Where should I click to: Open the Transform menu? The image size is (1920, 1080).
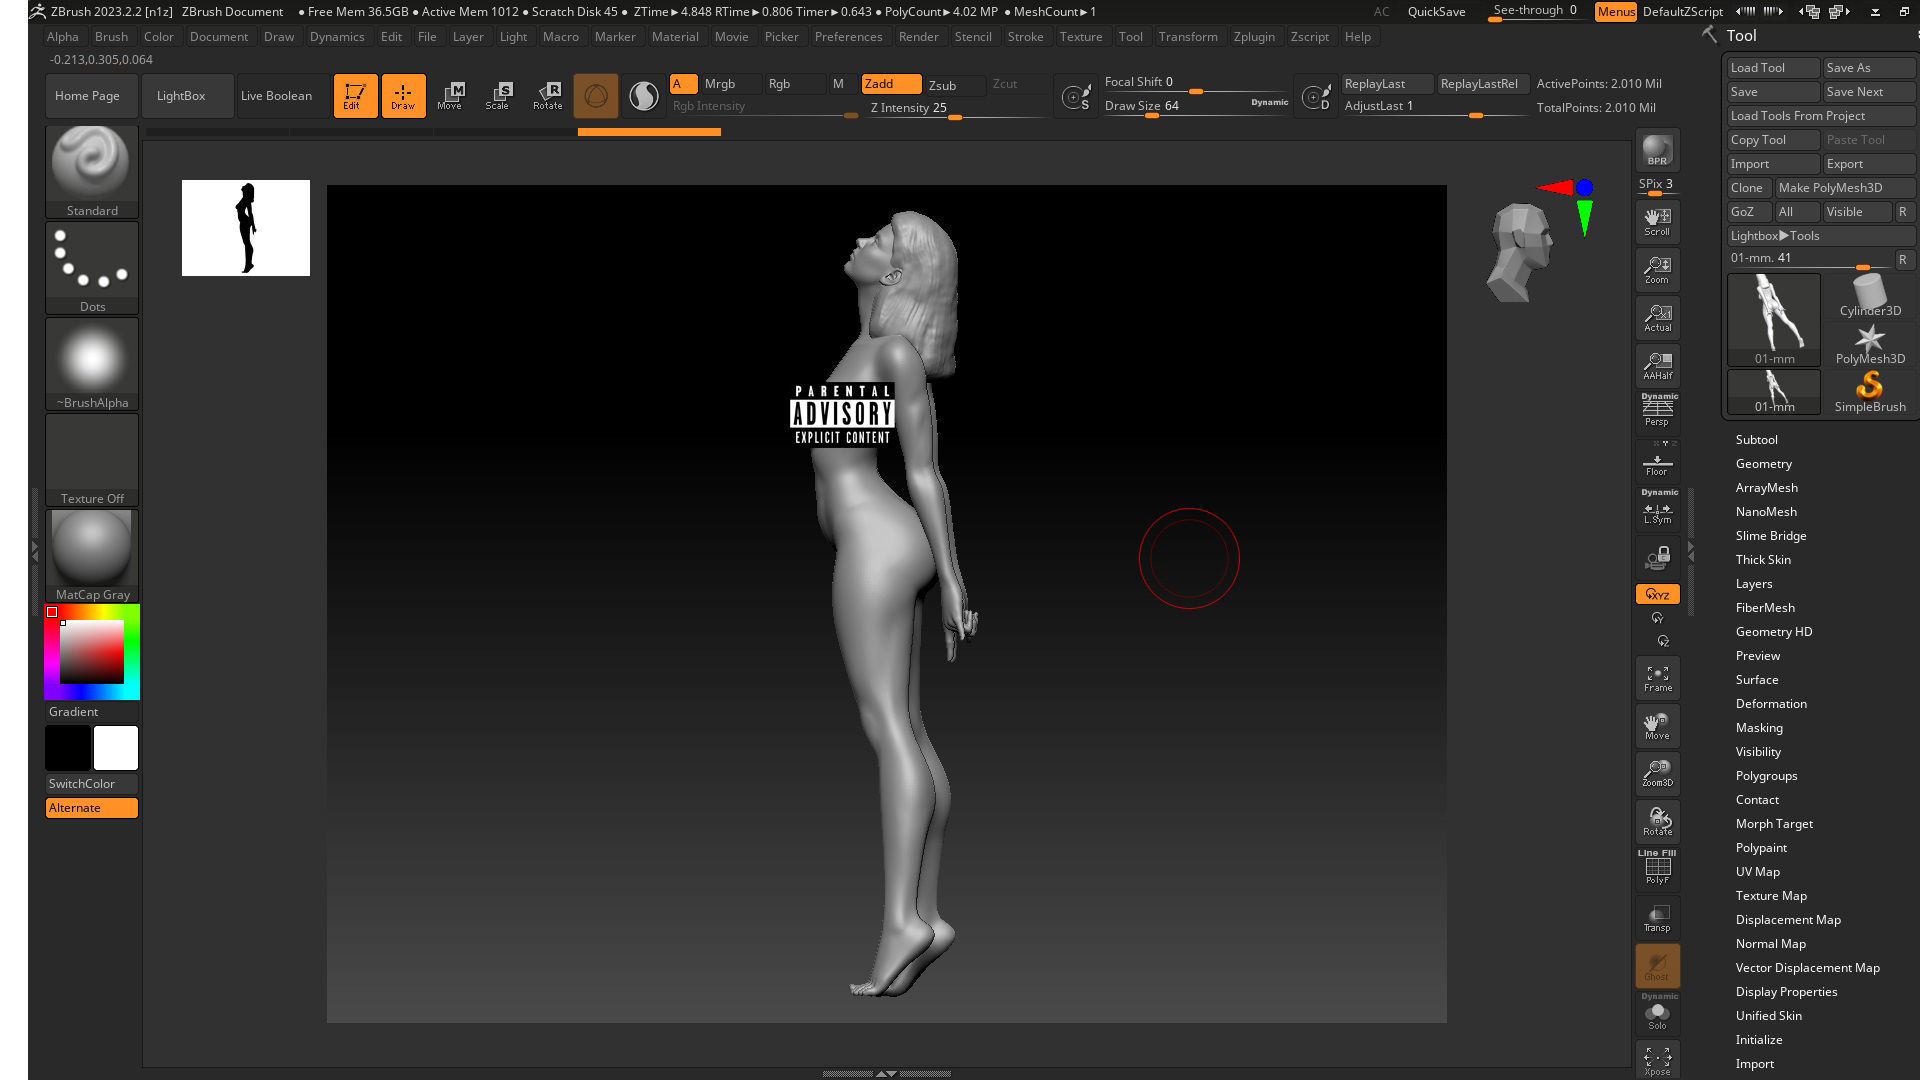point(1188,37)
